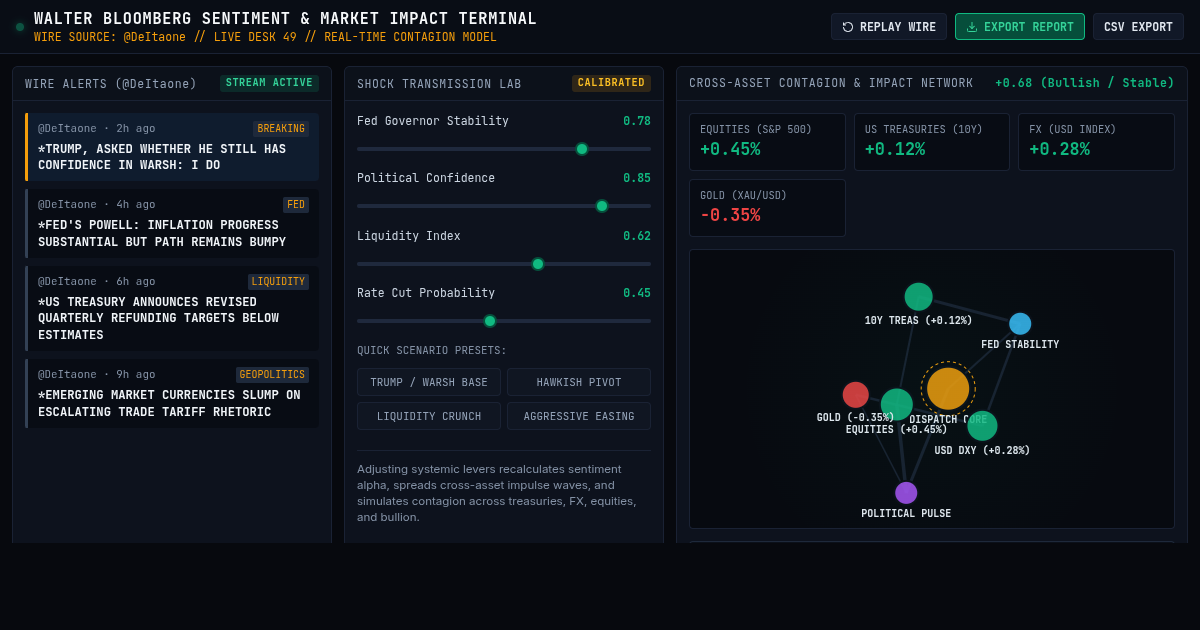The height and width of the screenshot is (630, 1200).
Task: Click the 0.45 Rate Cut Probability value
Action: 637,293
